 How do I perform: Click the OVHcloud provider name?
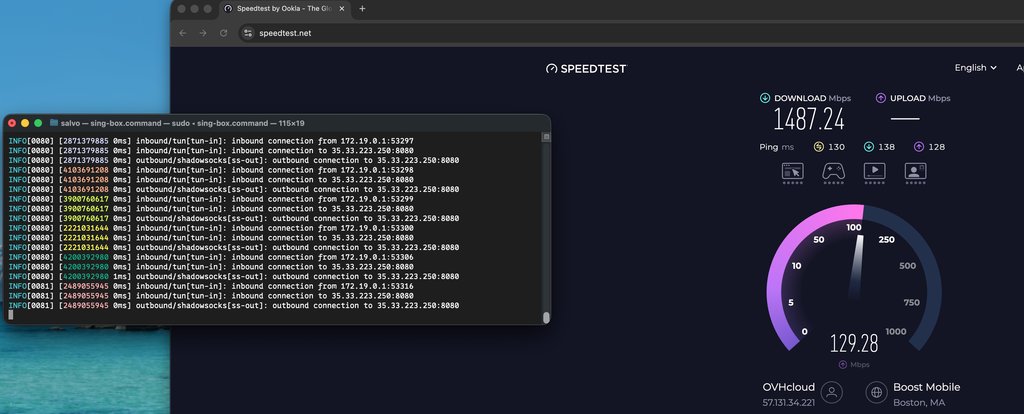click(x=788, y=387)
